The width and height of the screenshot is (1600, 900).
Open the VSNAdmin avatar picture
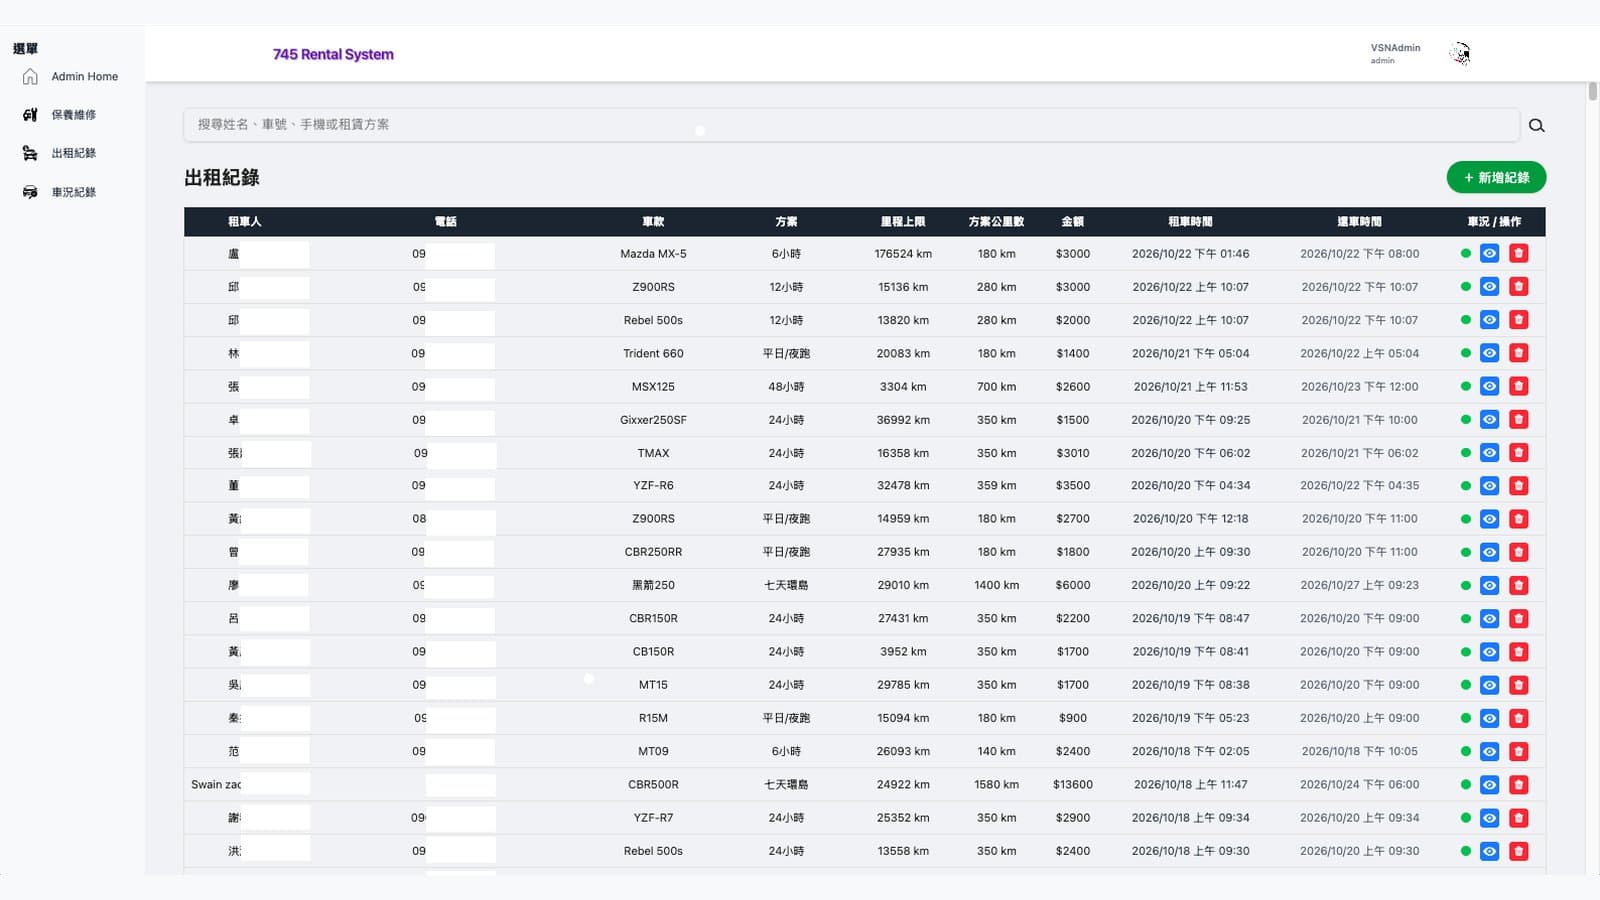(x=1460, y=54)
